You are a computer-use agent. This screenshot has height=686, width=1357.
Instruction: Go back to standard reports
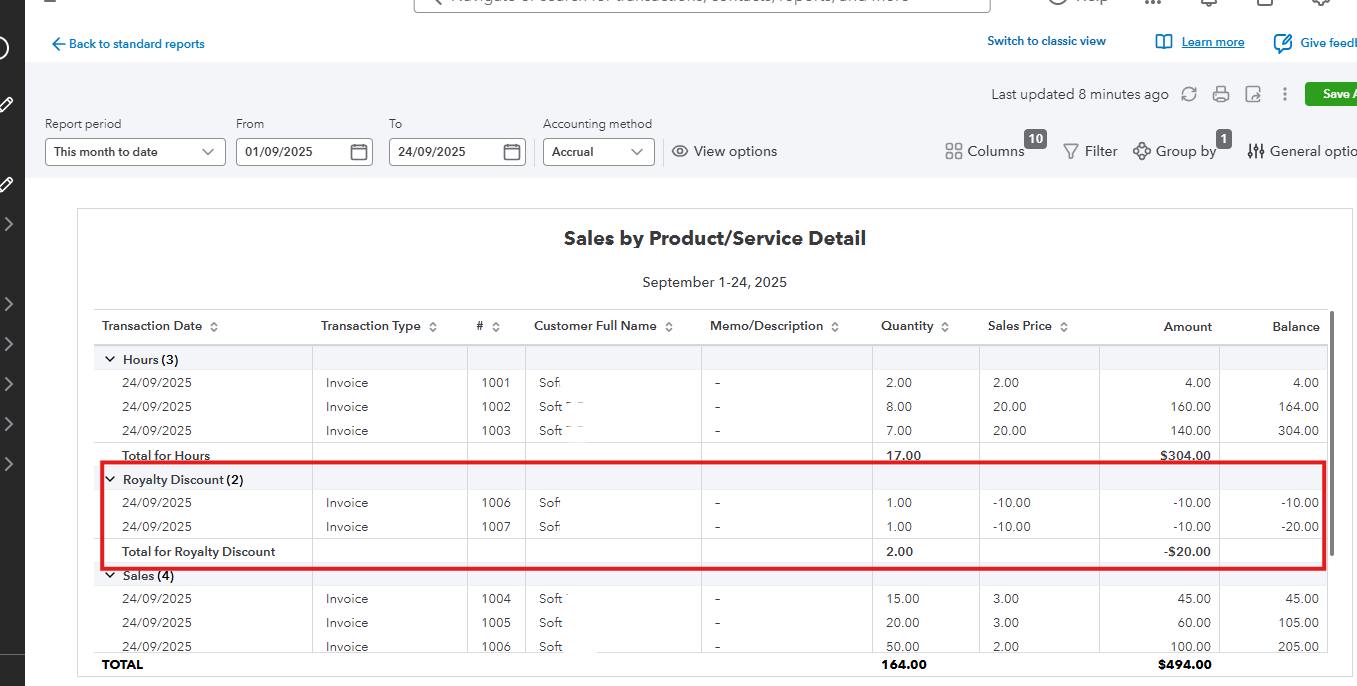128,44
